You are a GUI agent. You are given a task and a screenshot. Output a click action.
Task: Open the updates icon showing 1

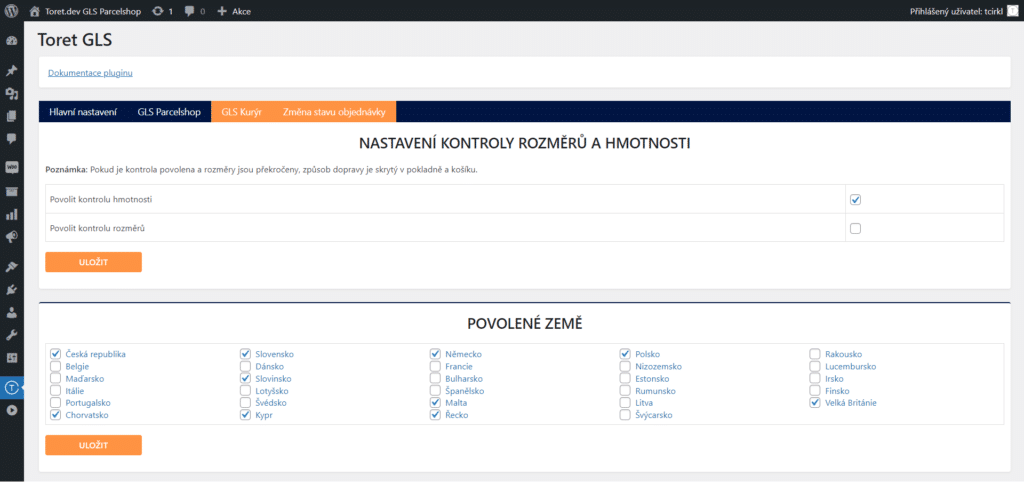click(158, 11)
